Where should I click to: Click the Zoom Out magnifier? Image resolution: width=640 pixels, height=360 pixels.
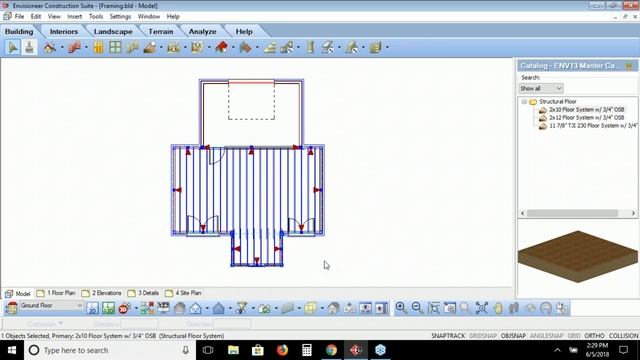[x=417, y=308]
